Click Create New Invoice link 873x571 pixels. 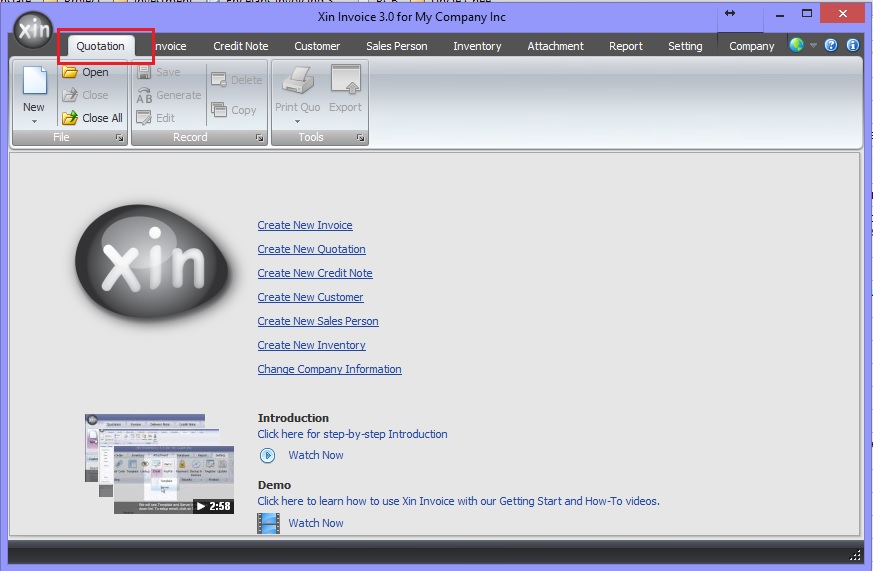tap(305, 225)
